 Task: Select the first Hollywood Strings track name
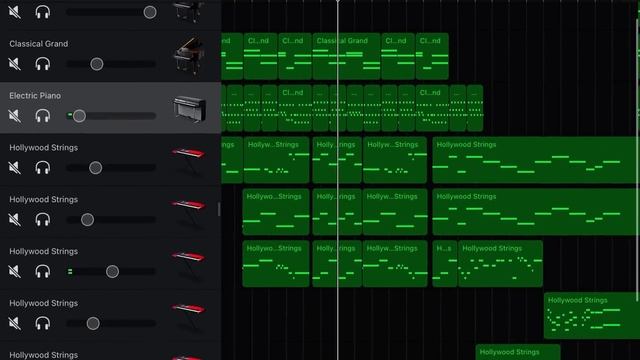[x=44, y=147]
